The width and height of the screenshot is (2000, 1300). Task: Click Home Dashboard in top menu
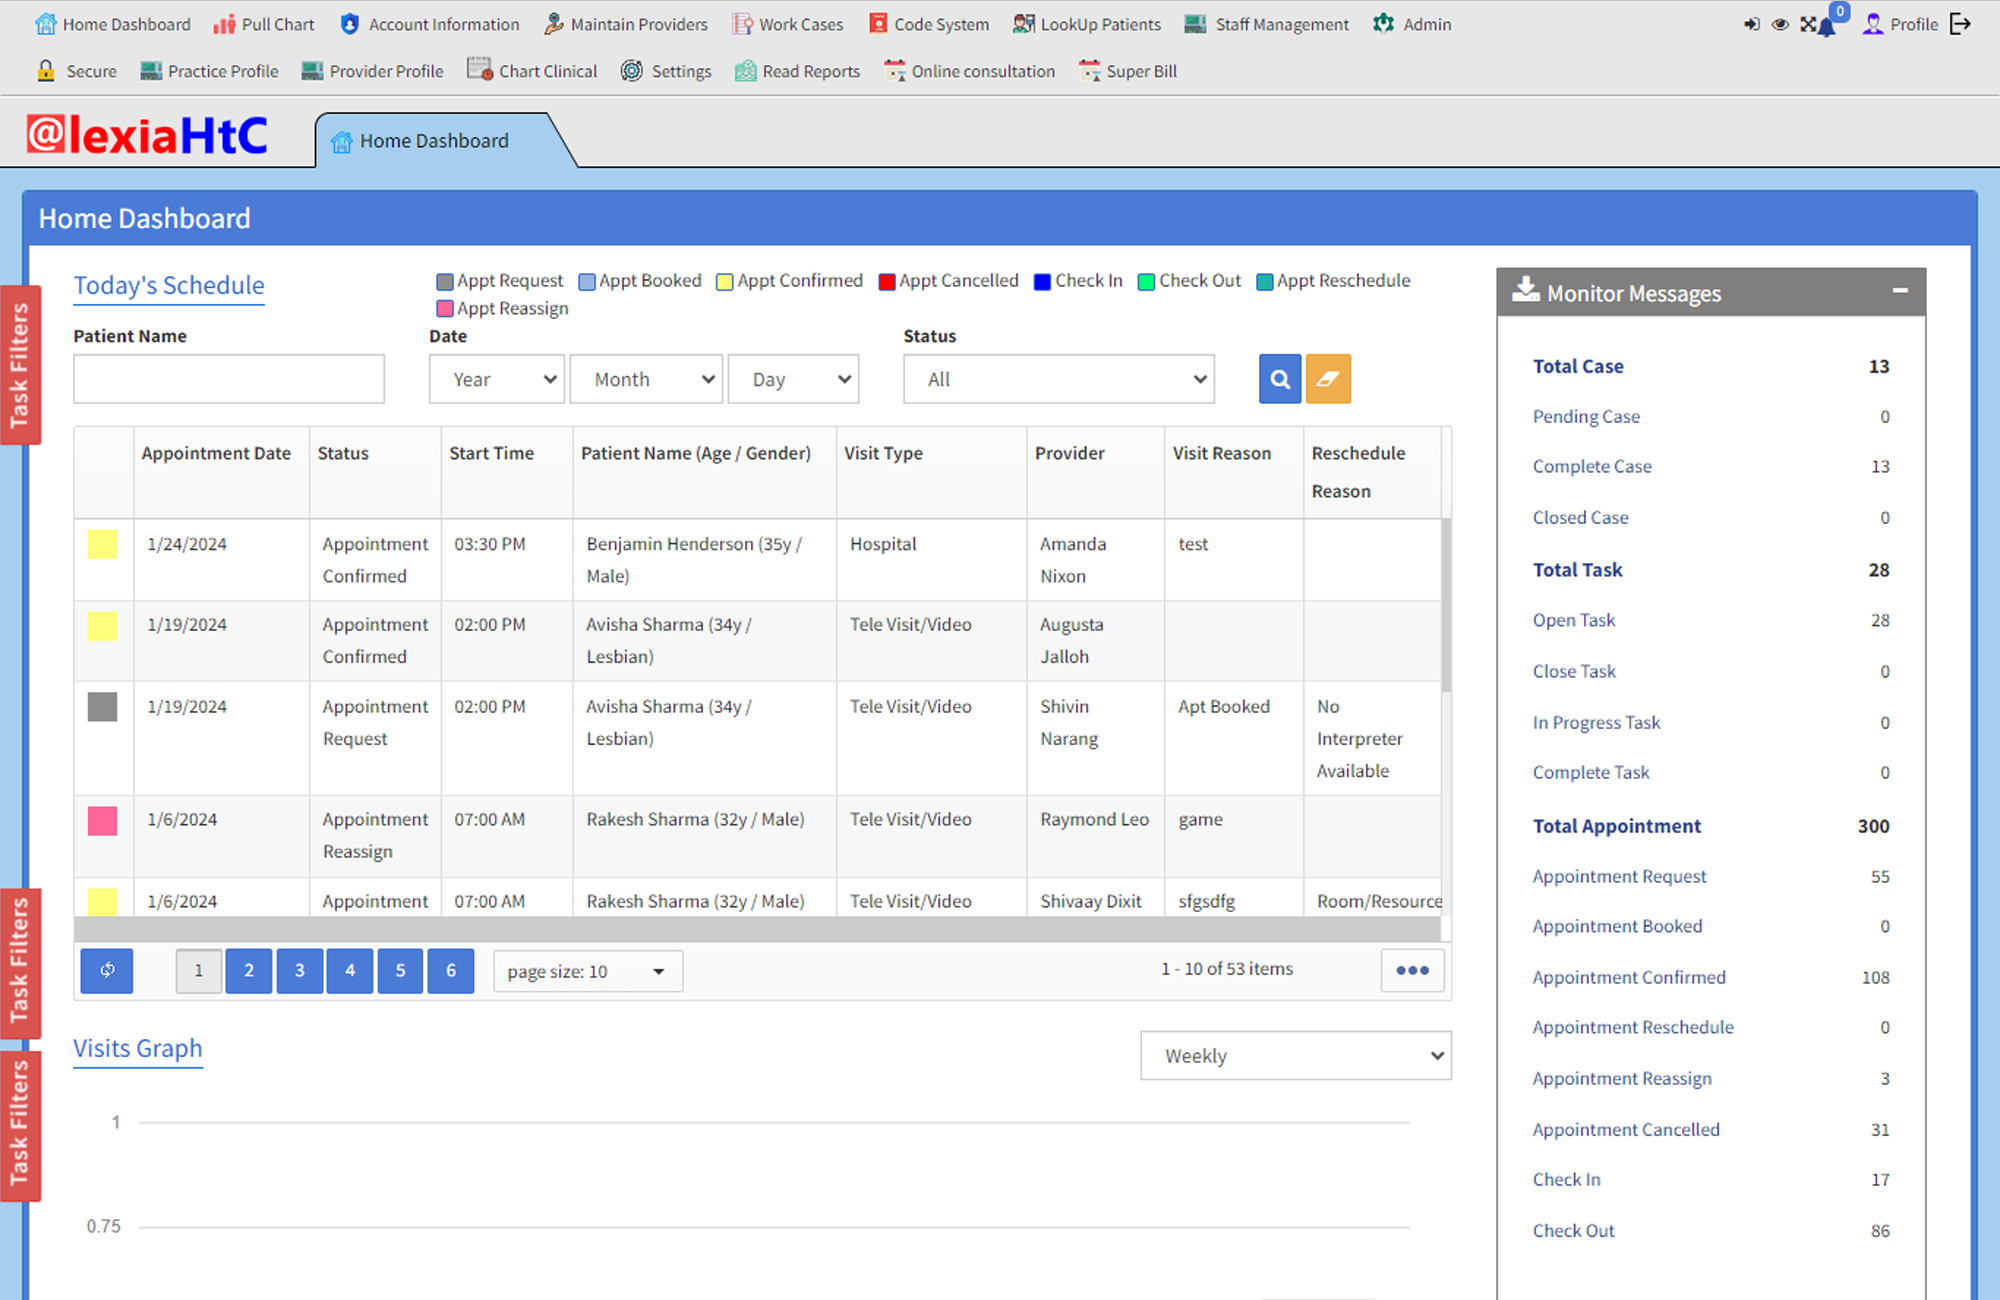(113, 24)
